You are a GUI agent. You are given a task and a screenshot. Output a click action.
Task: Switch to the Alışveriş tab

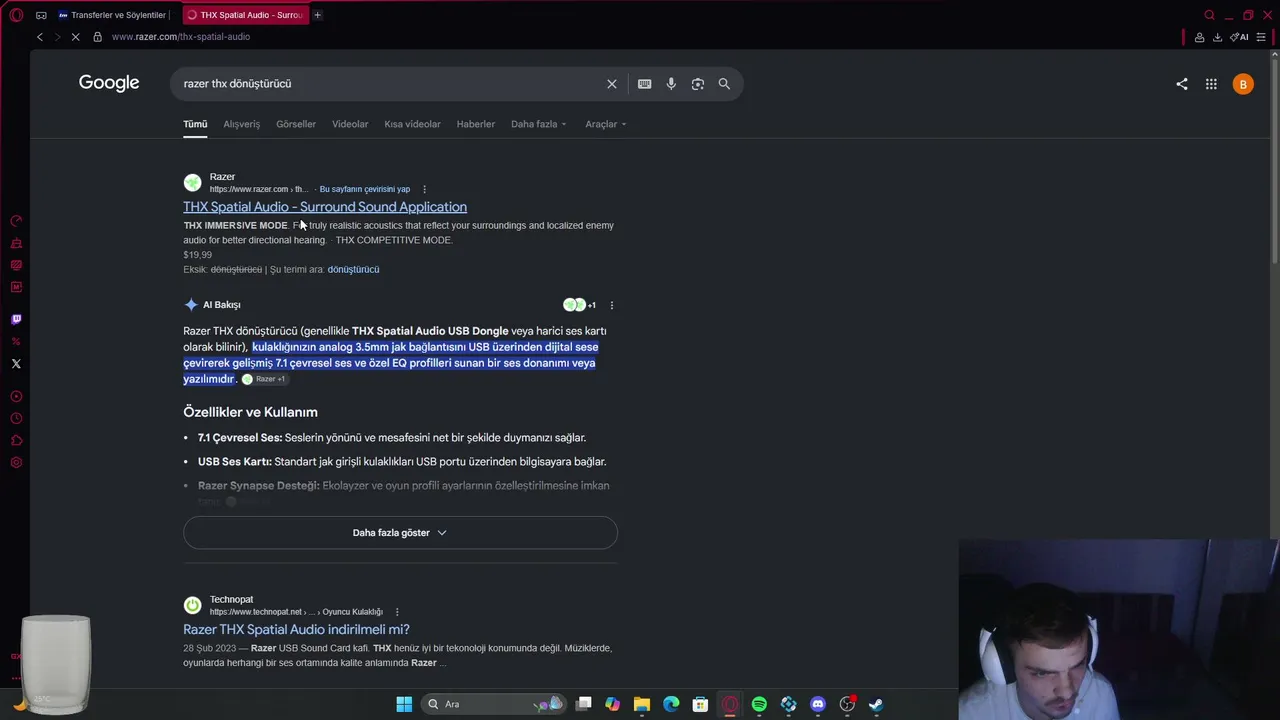coord(242,124)
